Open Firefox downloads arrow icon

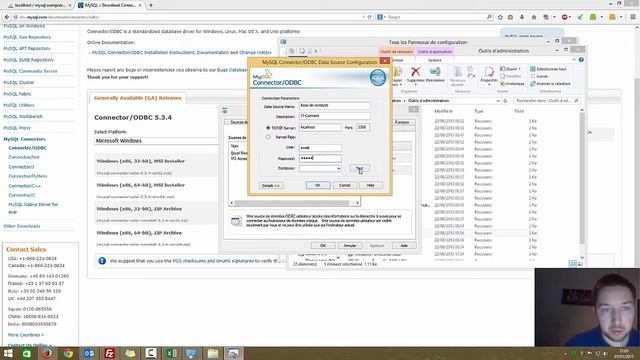(522, 17)
